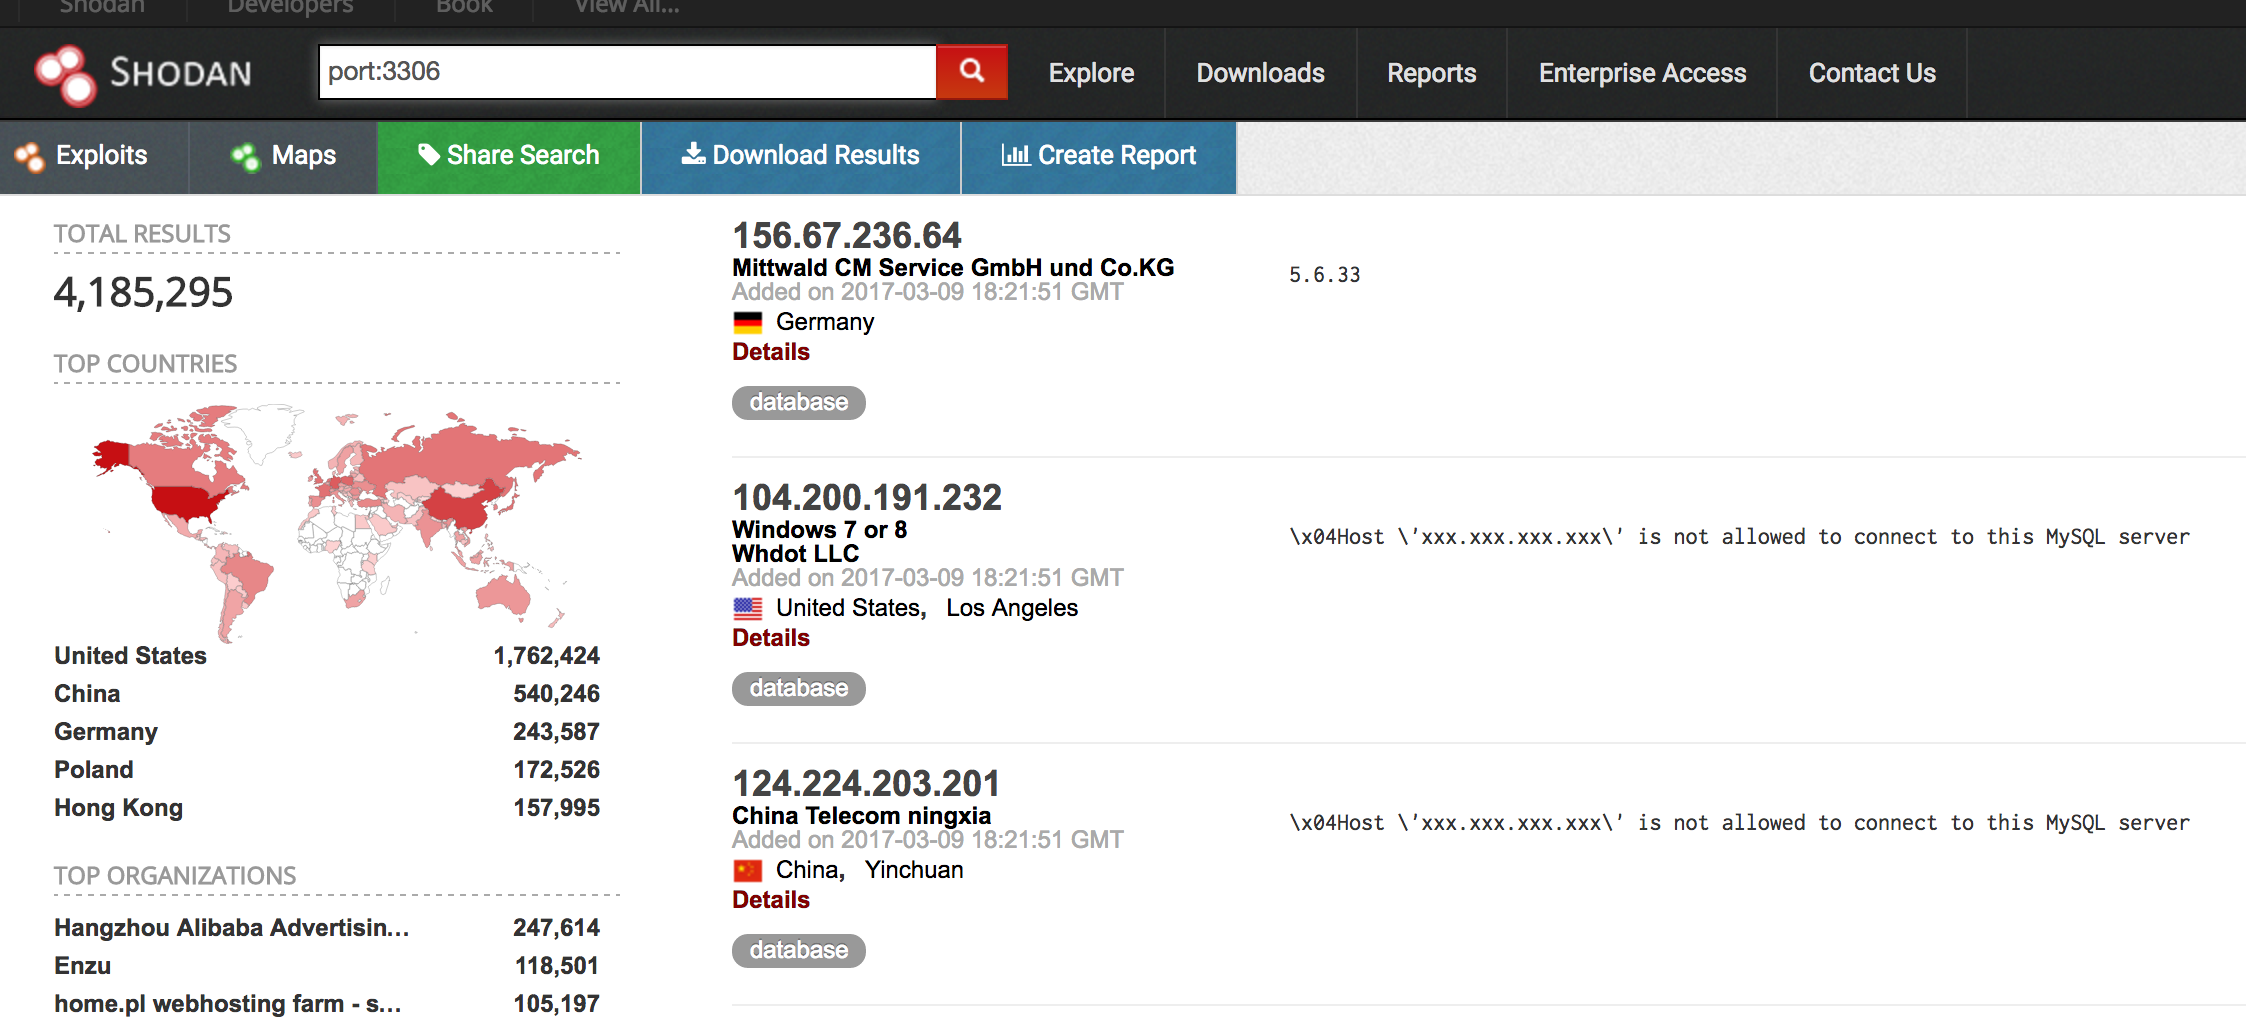Click the Share Search button
This screenshot has height=1020, width=2246.
click(x=508, y=156)
